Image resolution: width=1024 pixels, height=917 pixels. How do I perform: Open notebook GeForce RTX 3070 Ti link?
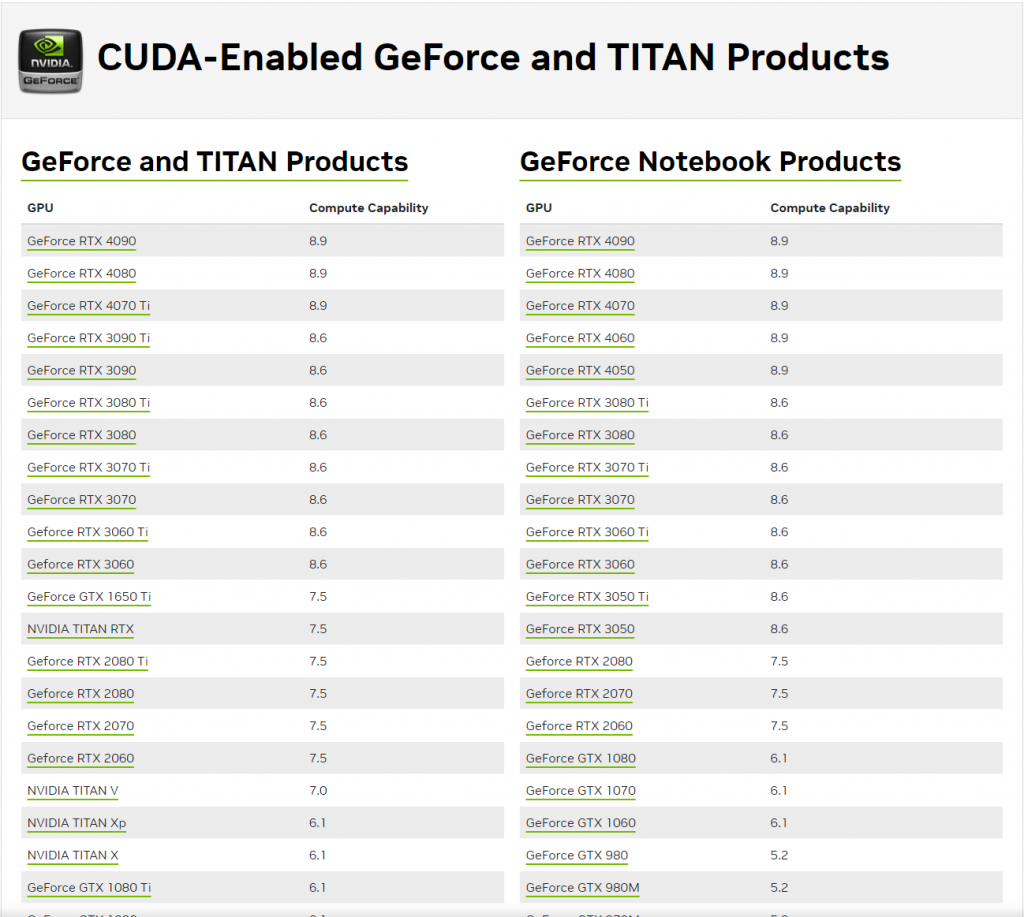coord(587,468)
